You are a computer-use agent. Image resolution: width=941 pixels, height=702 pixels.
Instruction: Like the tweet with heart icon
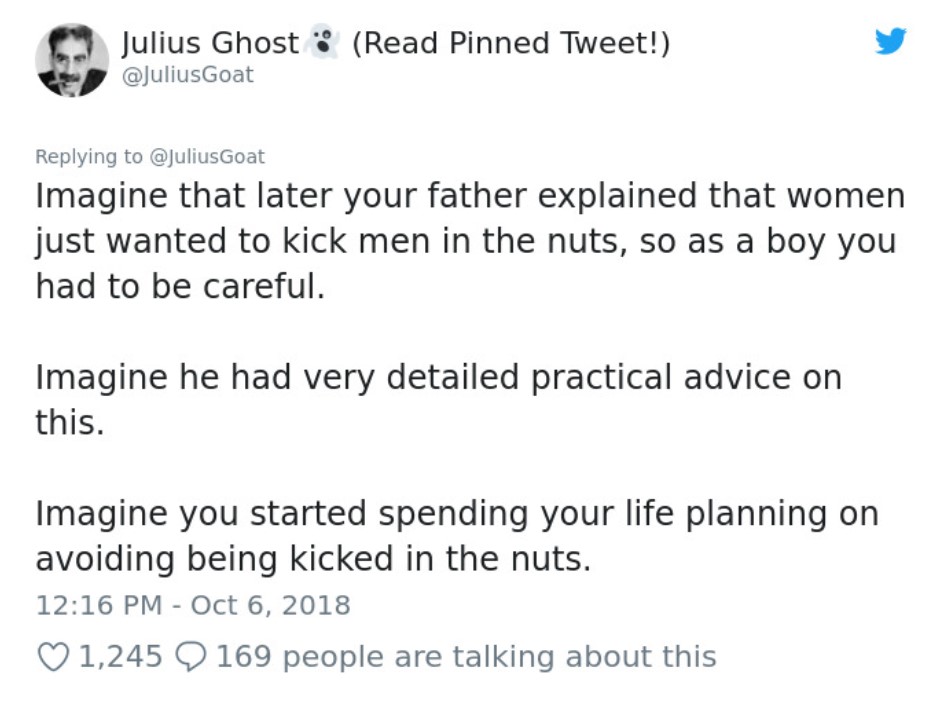pos(53,656)
